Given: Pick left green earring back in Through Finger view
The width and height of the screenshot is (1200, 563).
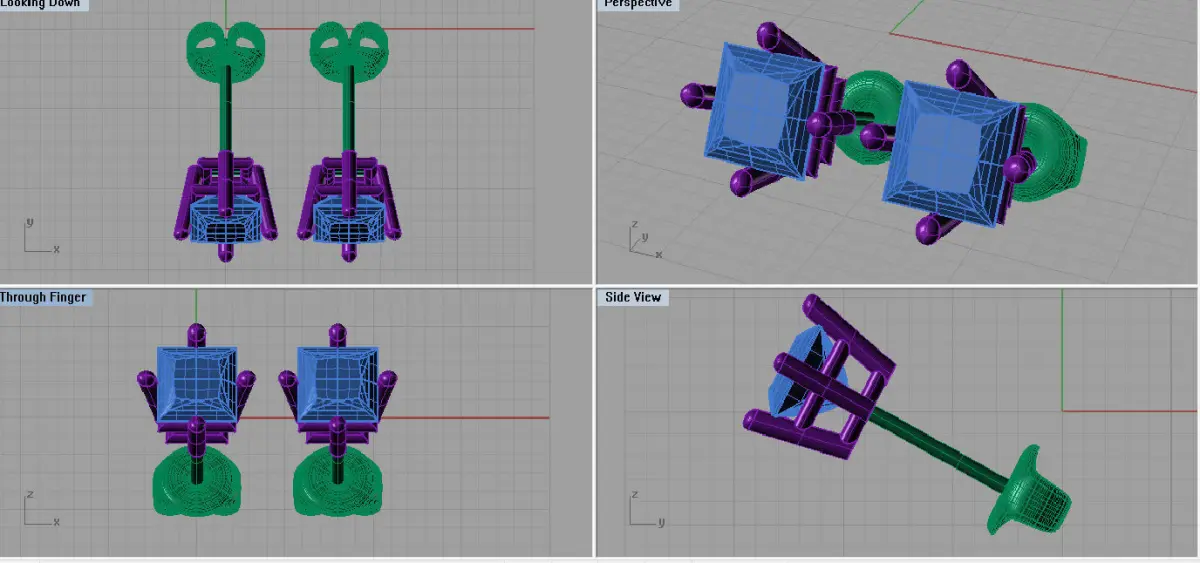Looking at the screenshot, I should point(195,482).
